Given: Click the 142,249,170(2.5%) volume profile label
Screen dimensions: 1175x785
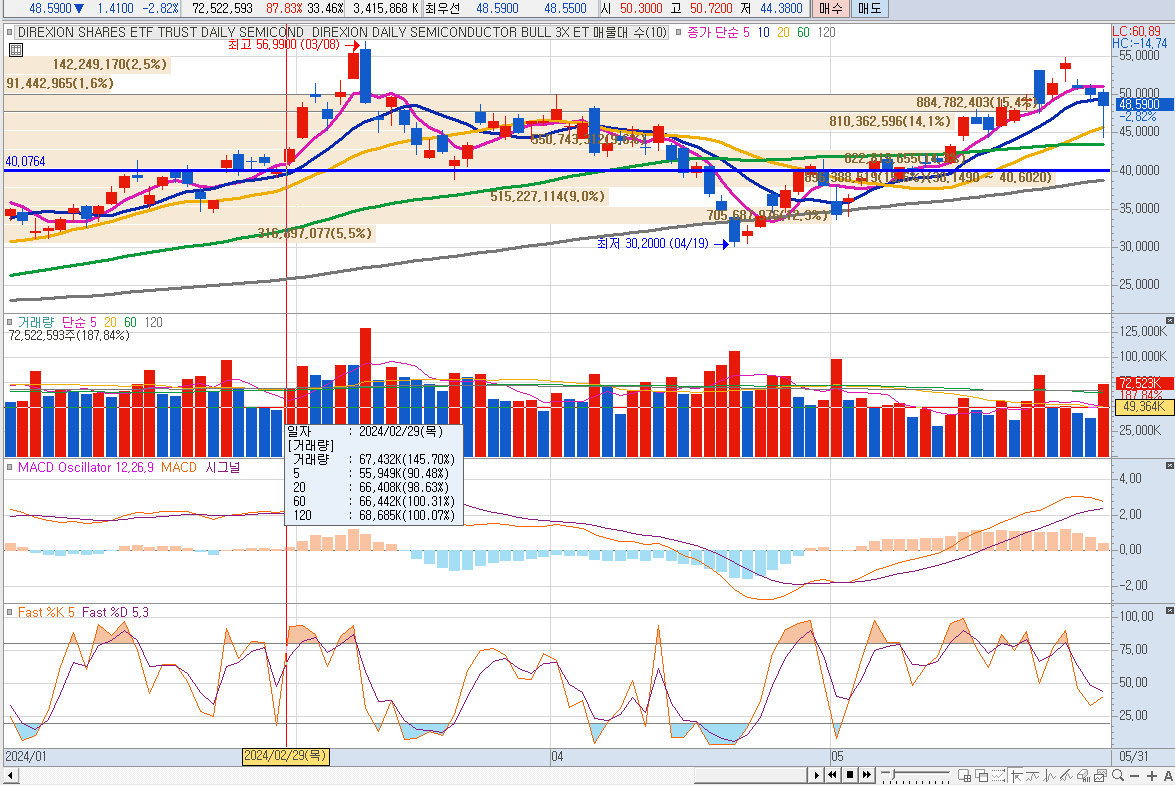Looking at the screenshot, I should click(x=109, y=64).
